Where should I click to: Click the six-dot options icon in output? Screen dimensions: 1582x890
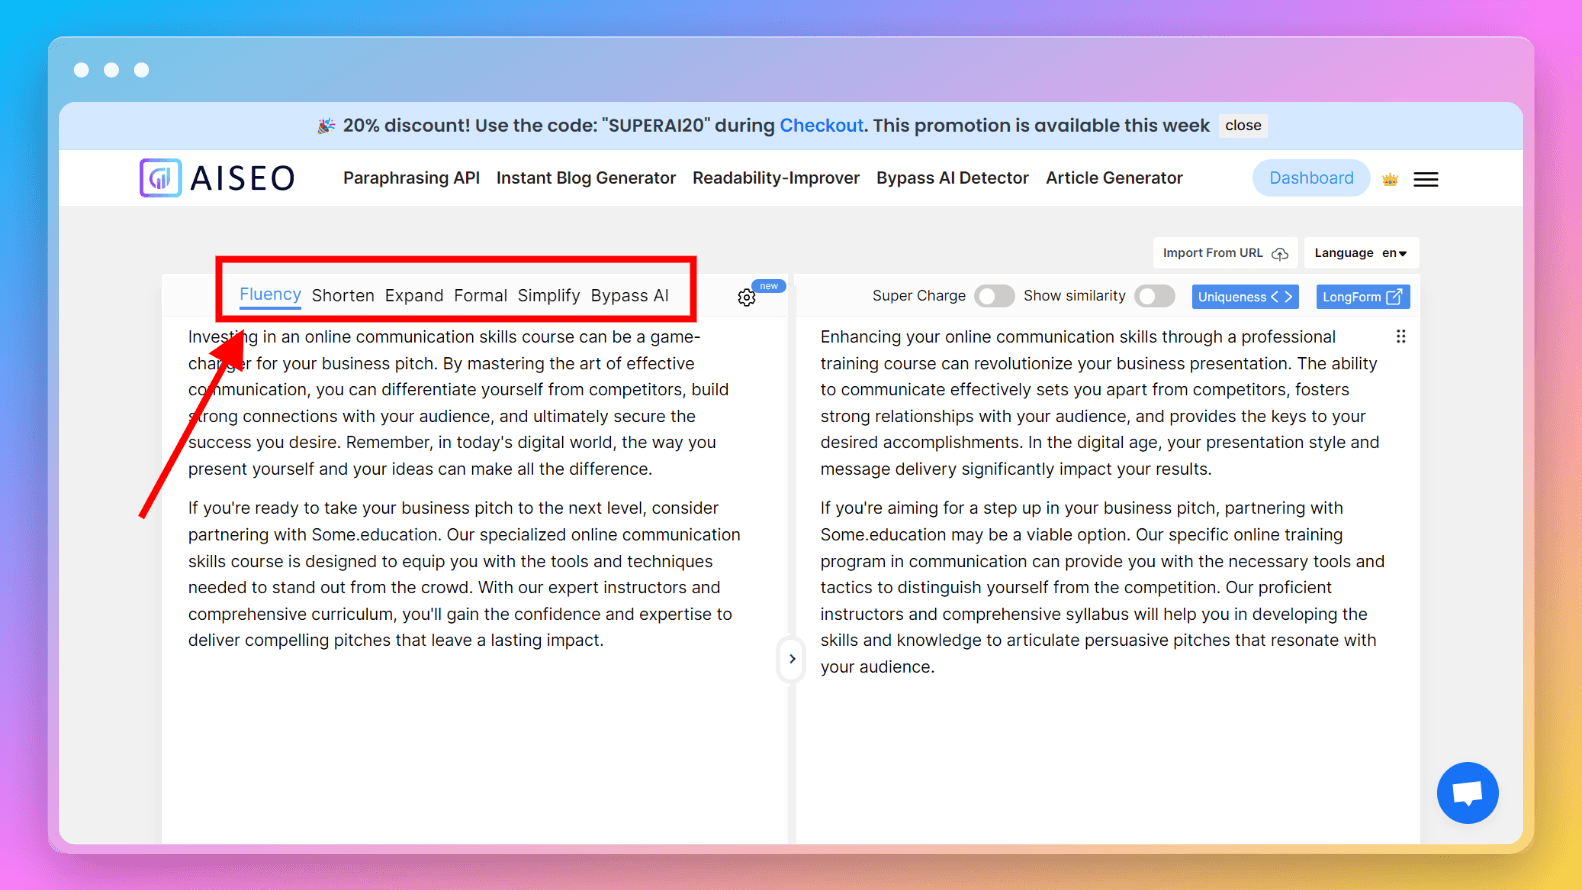[x=1400, y=337]
